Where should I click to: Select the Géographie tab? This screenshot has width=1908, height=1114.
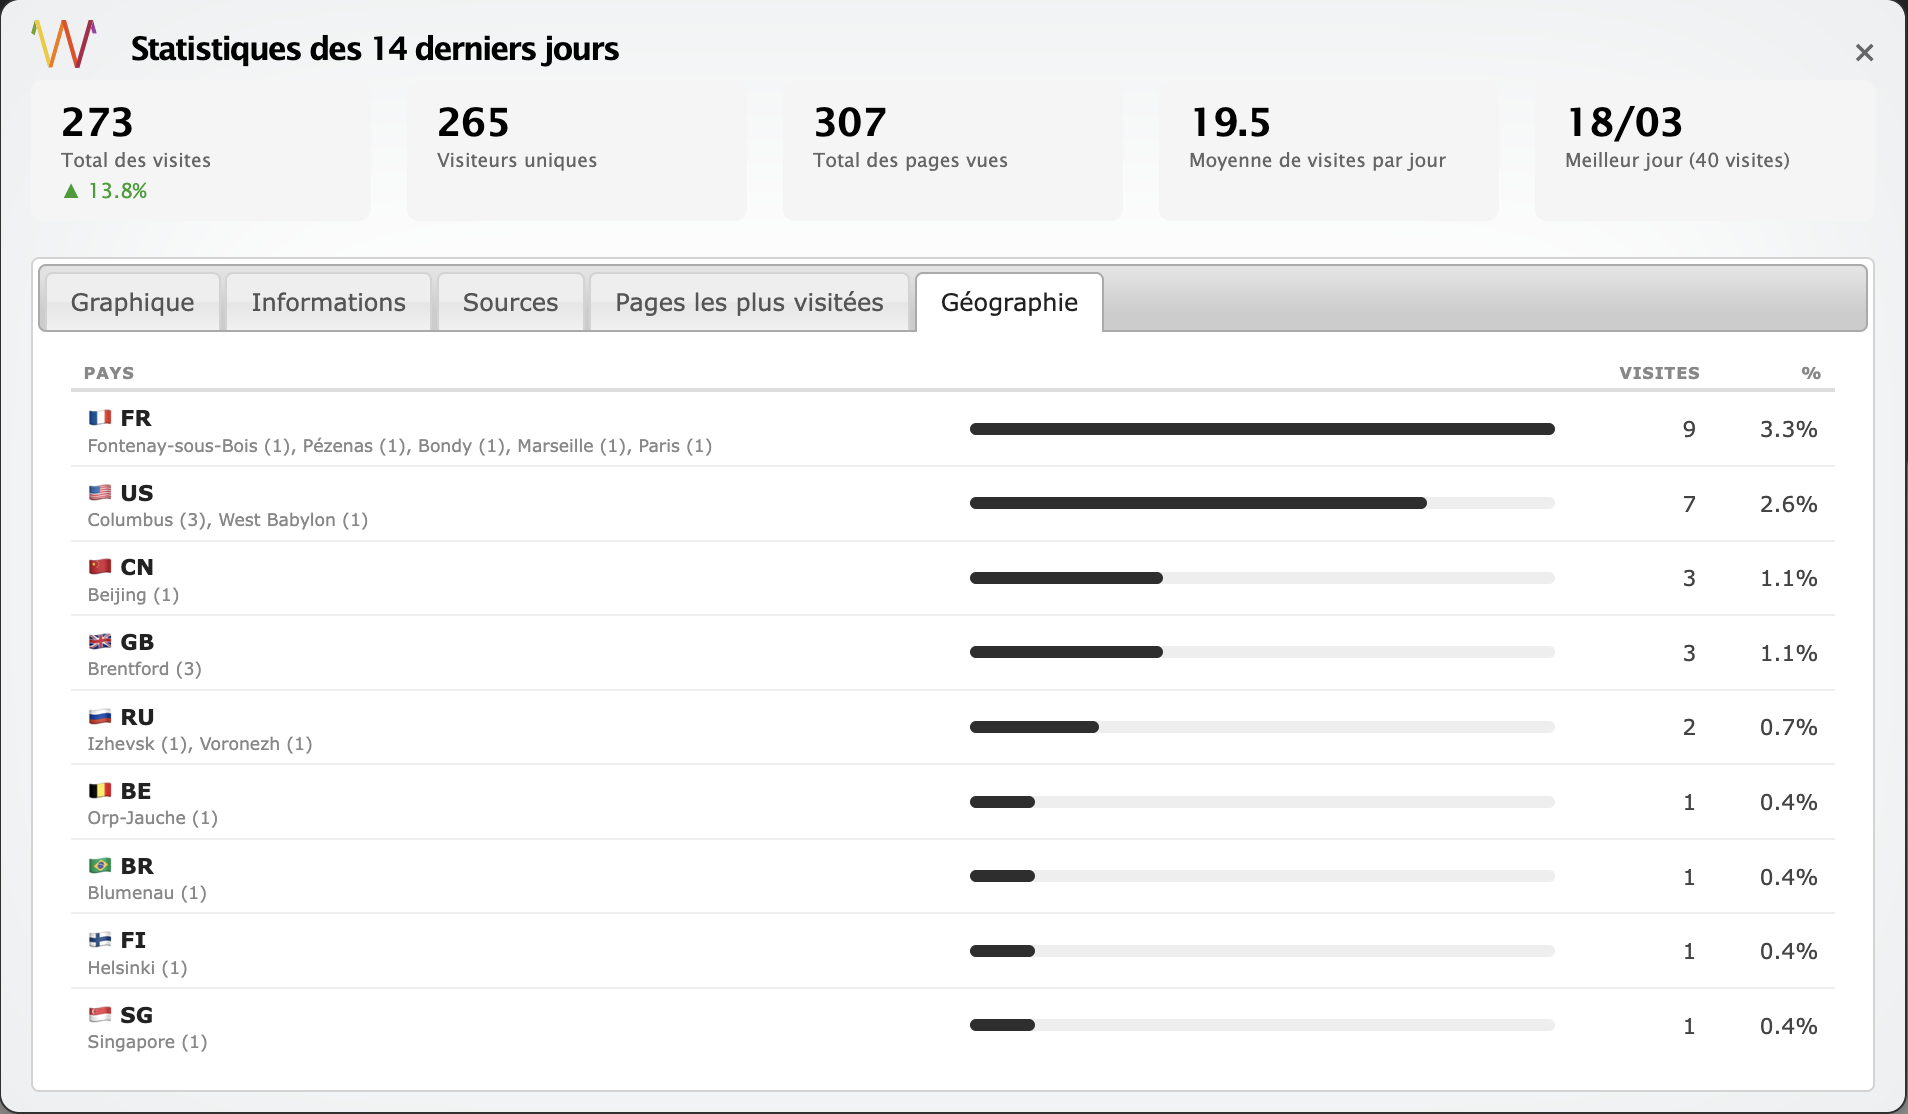click(1009, 302)
